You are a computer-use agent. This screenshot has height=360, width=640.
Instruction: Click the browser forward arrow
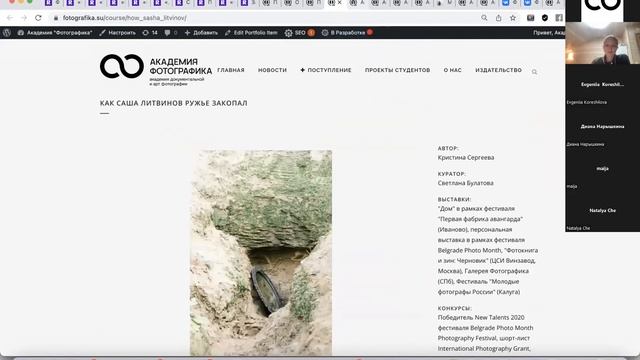click(x=24, y=18)
